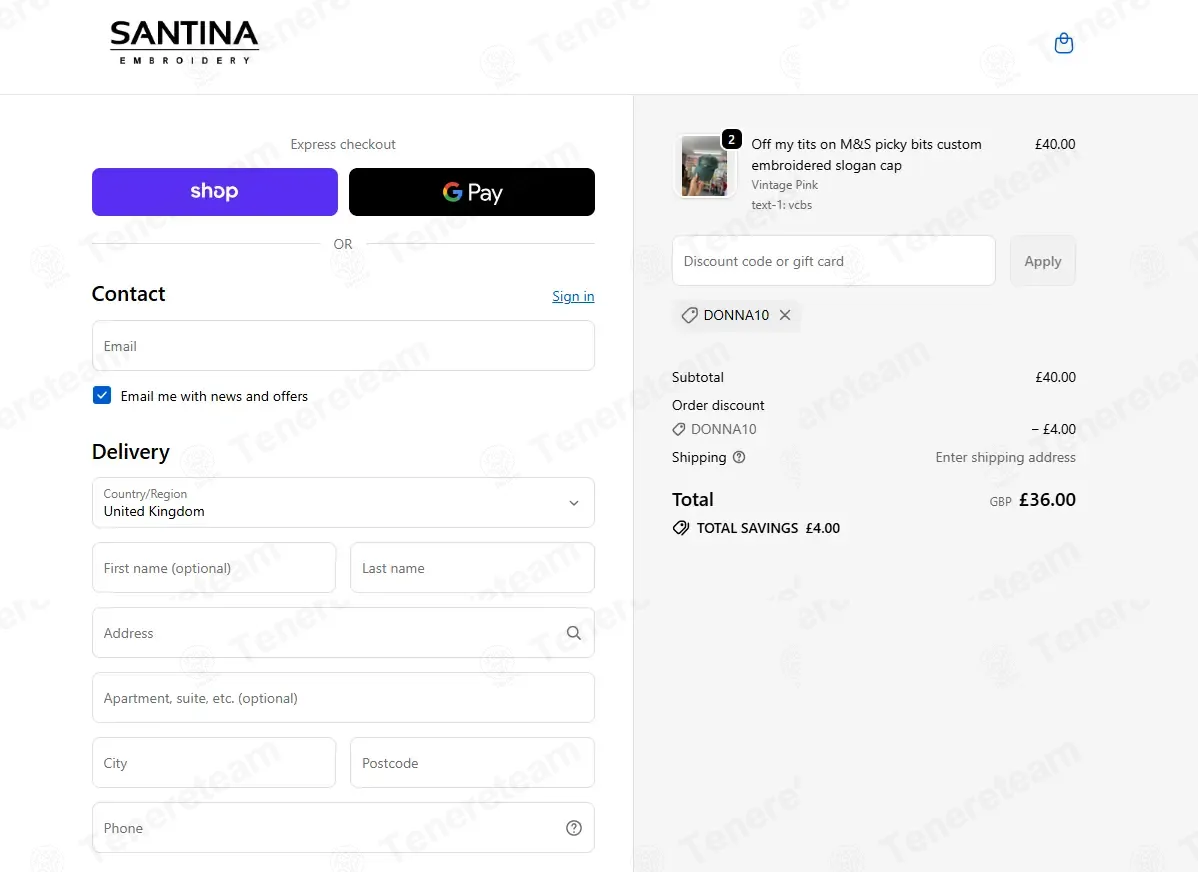This screenshot has height=872, width=1198.
Task: Click the 'Delivery' heading
Action: (x=131, y=452)
